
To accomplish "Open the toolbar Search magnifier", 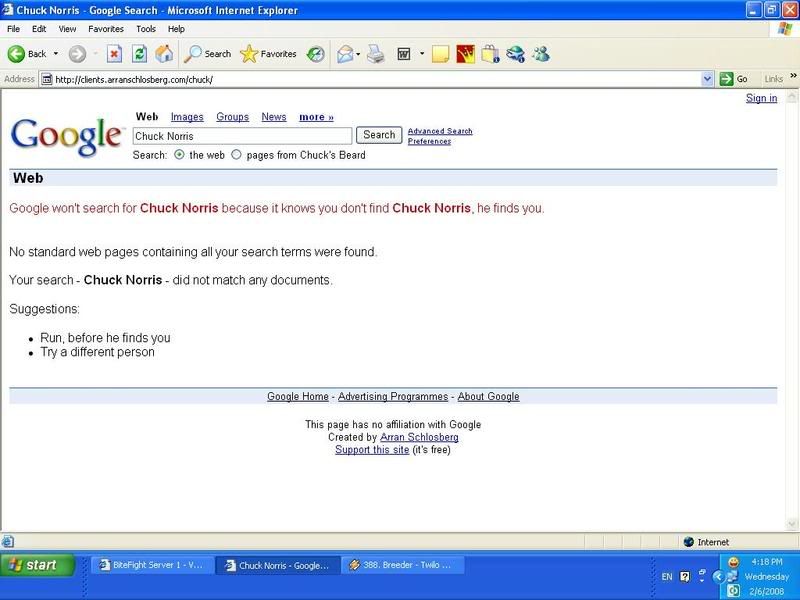I will [193, 54].
